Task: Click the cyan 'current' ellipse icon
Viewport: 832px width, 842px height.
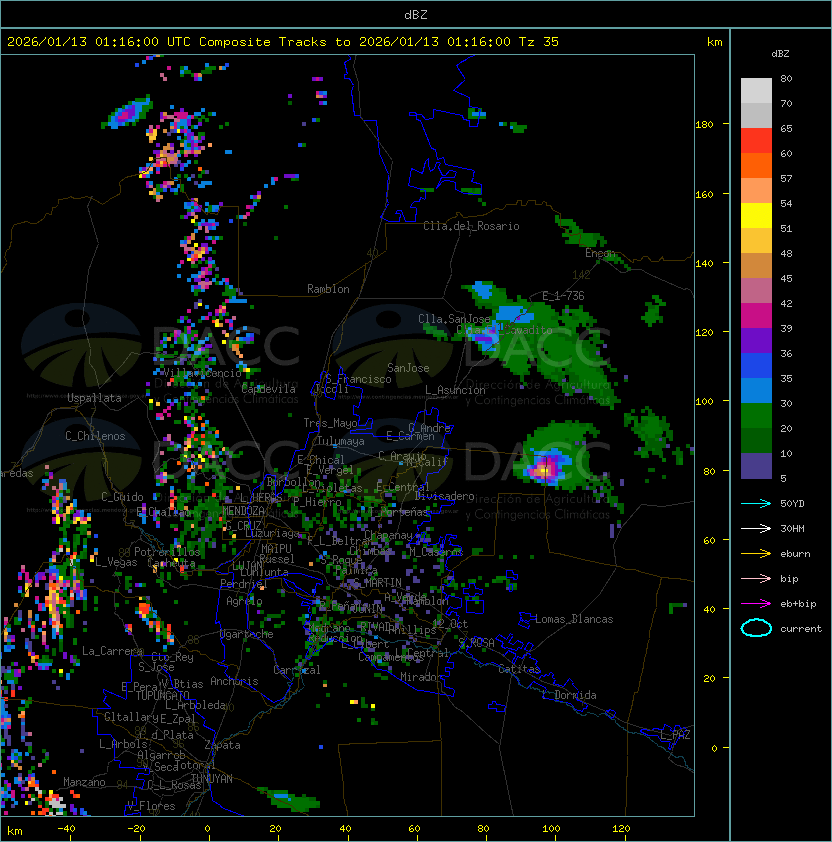Action: 756,628
